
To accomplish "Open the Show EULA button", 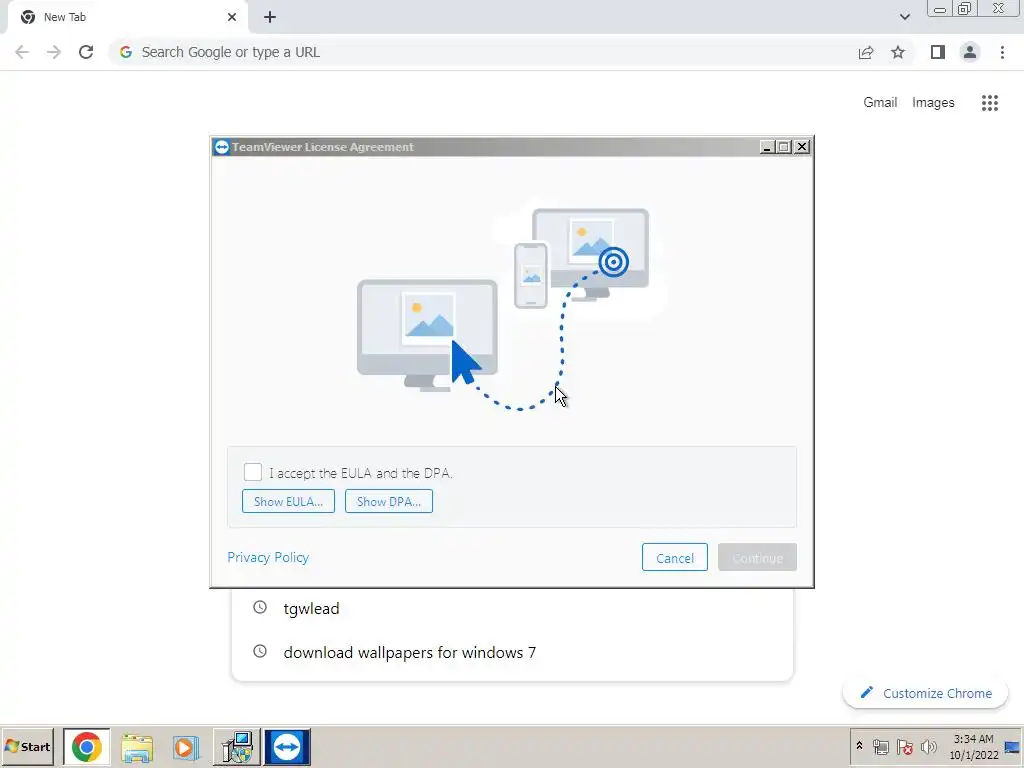I will click(x=288, y=502).
